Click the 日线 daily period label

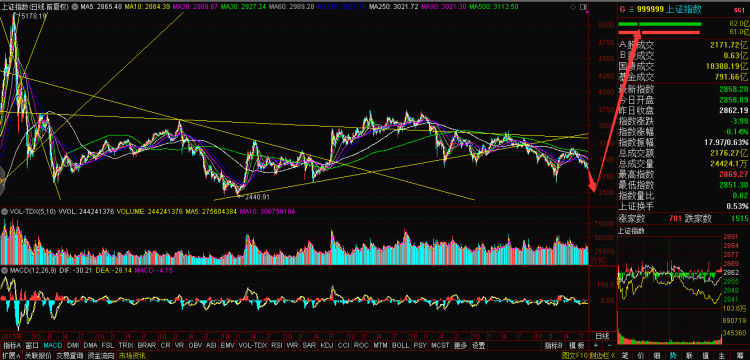(602, 336)
